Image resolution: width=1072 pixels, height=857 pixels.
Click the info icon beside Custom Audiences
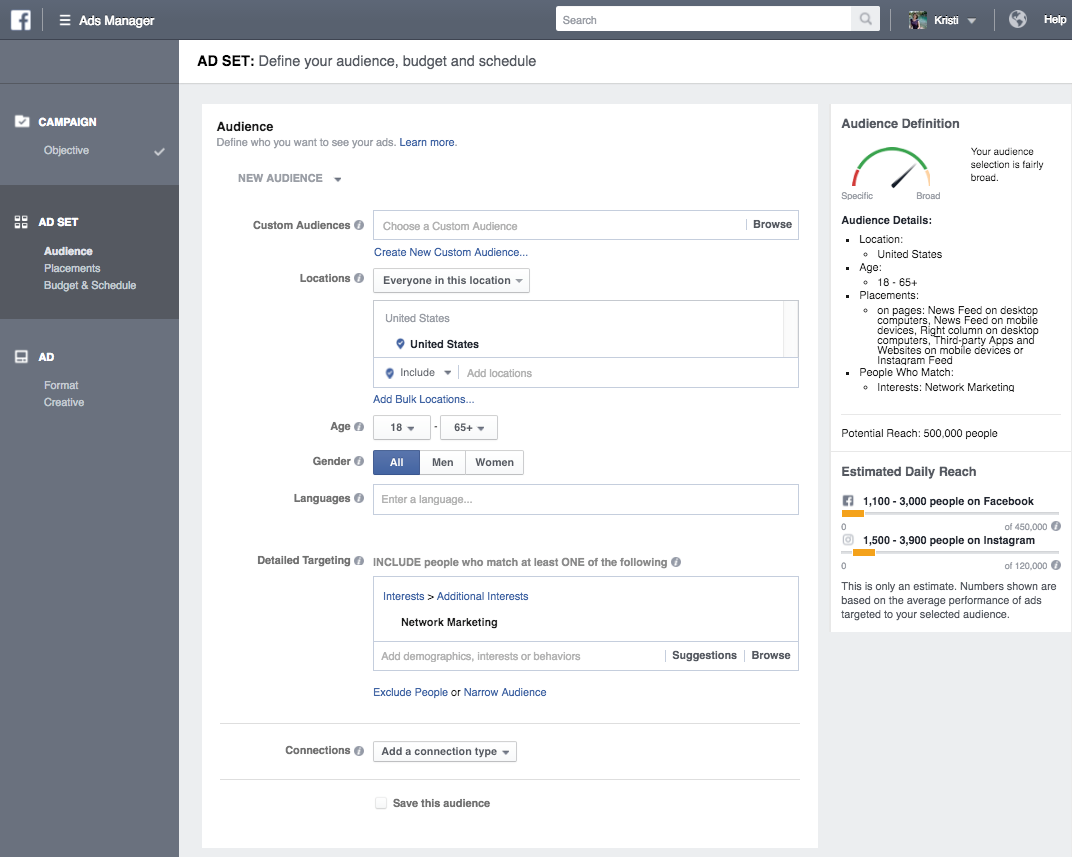click(359, 225)
